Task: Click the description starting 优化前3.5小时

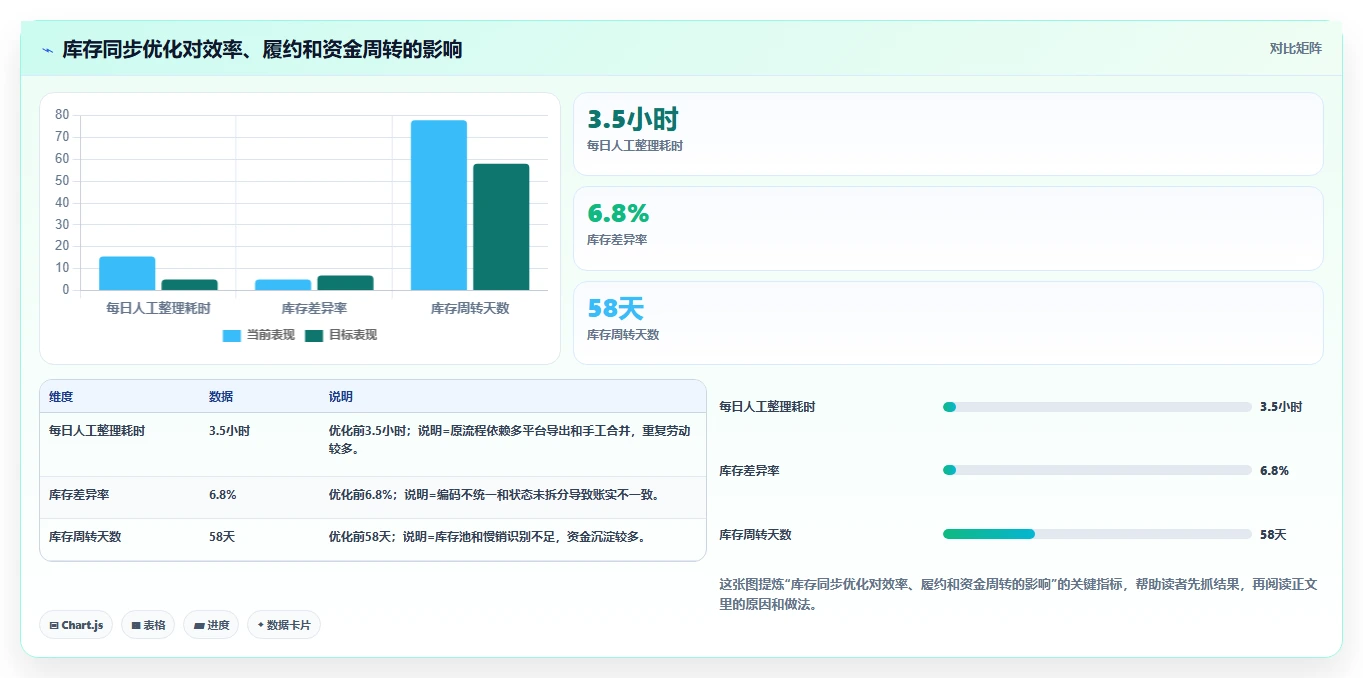Action: 510,440
